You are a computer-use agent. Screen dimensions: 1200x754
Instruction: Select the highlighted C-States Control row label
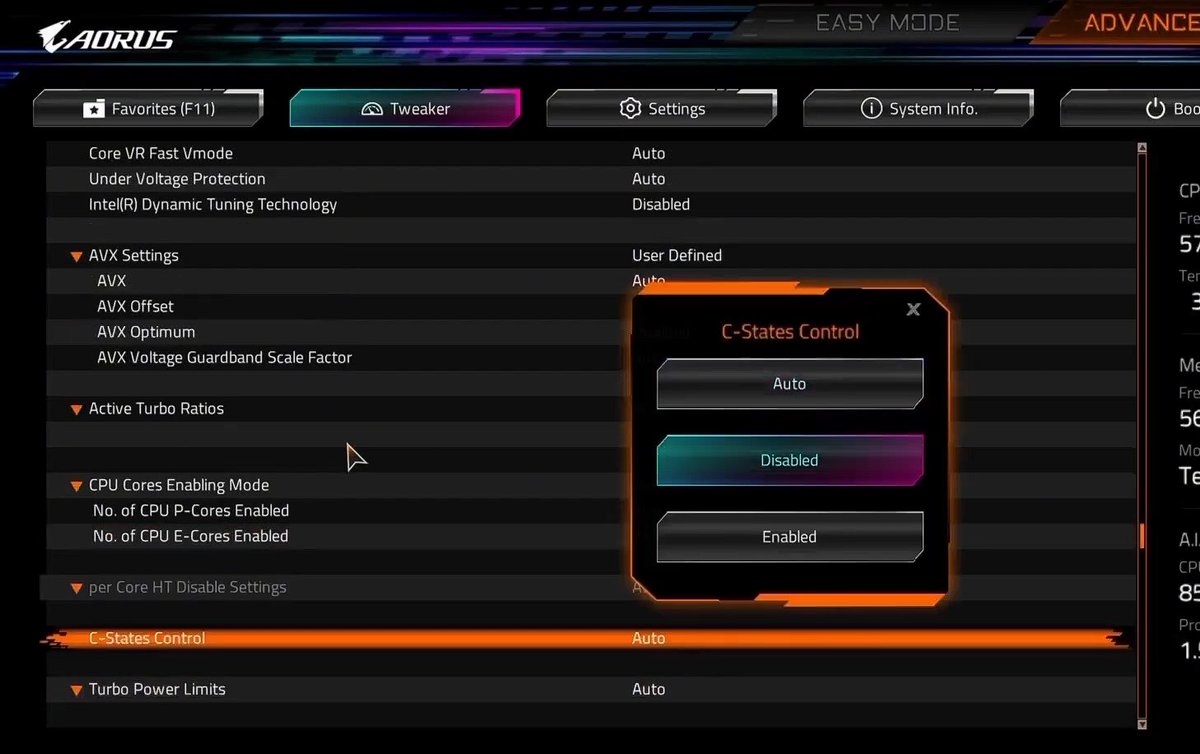pyautogui.click(x=147, y=638)
